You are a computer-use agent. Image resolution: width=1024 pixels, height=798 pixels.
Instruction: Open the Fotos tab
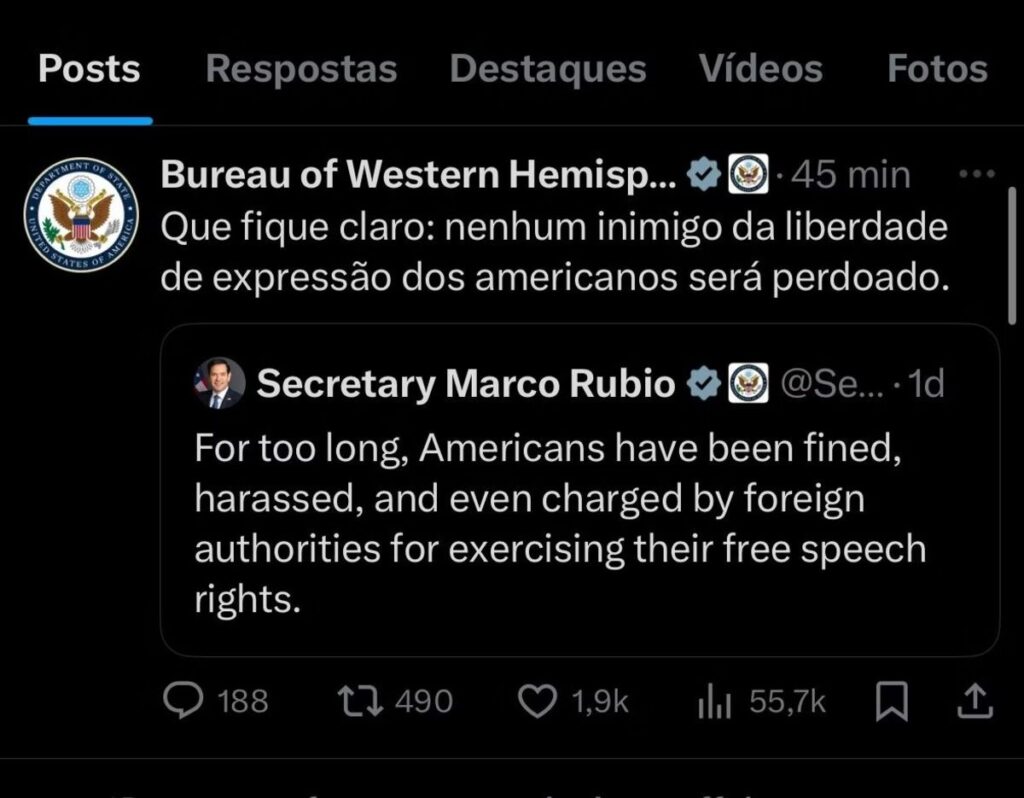click(x=937, y=69)
